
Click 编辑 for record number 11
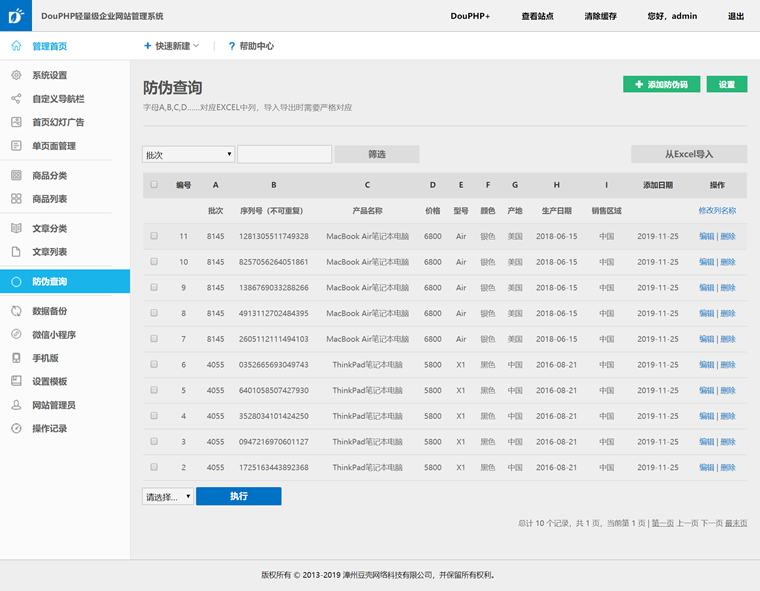pos(706,236)
